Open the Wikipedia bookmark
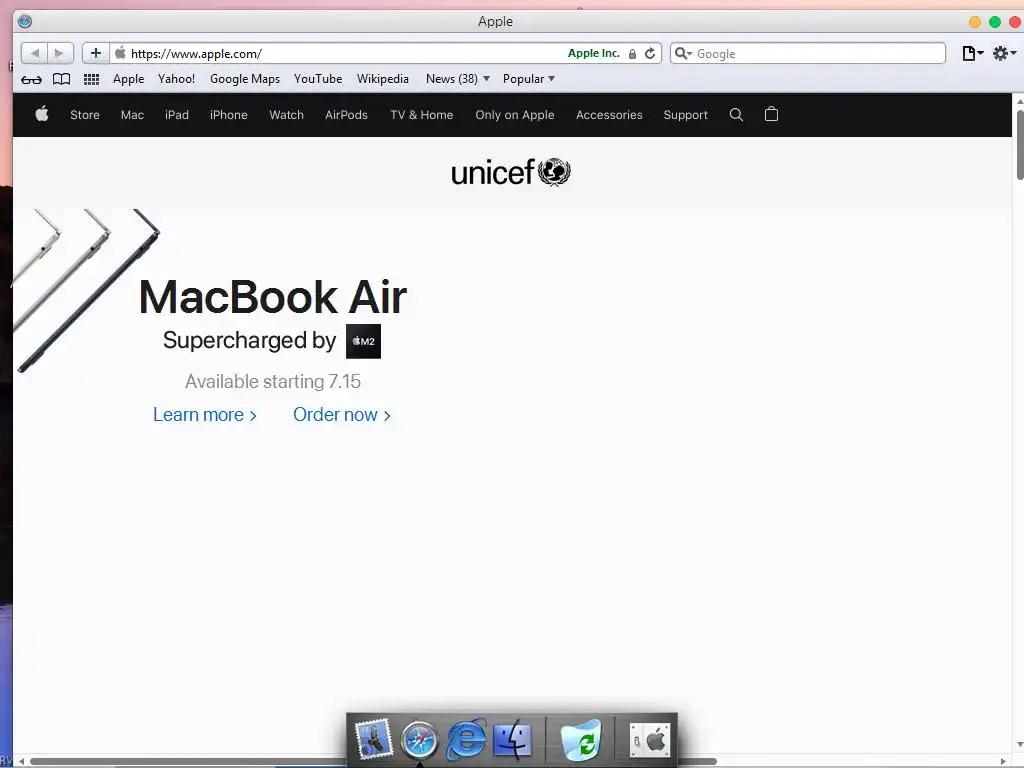Viewport: 1024px width, 768px height. point(383,79)
